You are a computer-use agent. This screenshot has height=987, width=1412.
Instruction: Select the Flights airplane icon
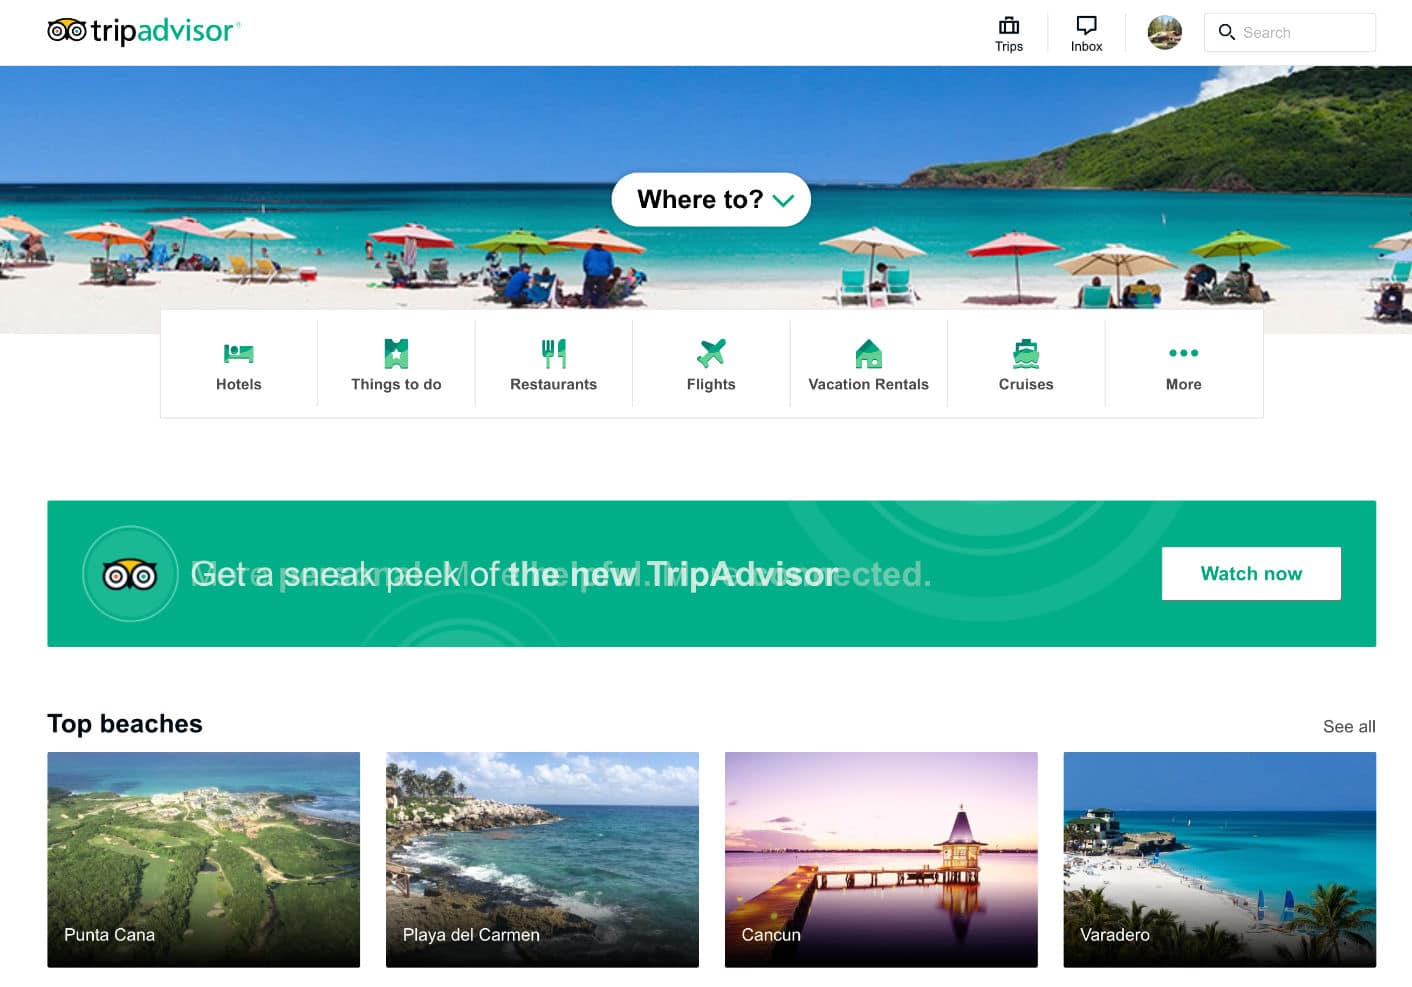tap(711, 352)
